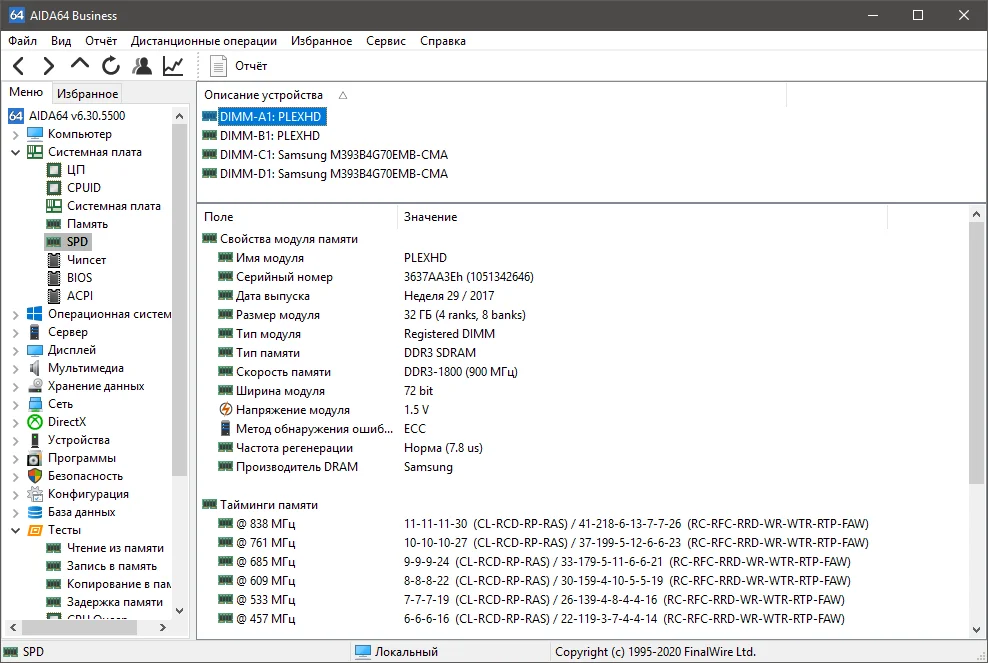
Task: Click the Напряжение модуля lightning icon
Action: point(226,410)
